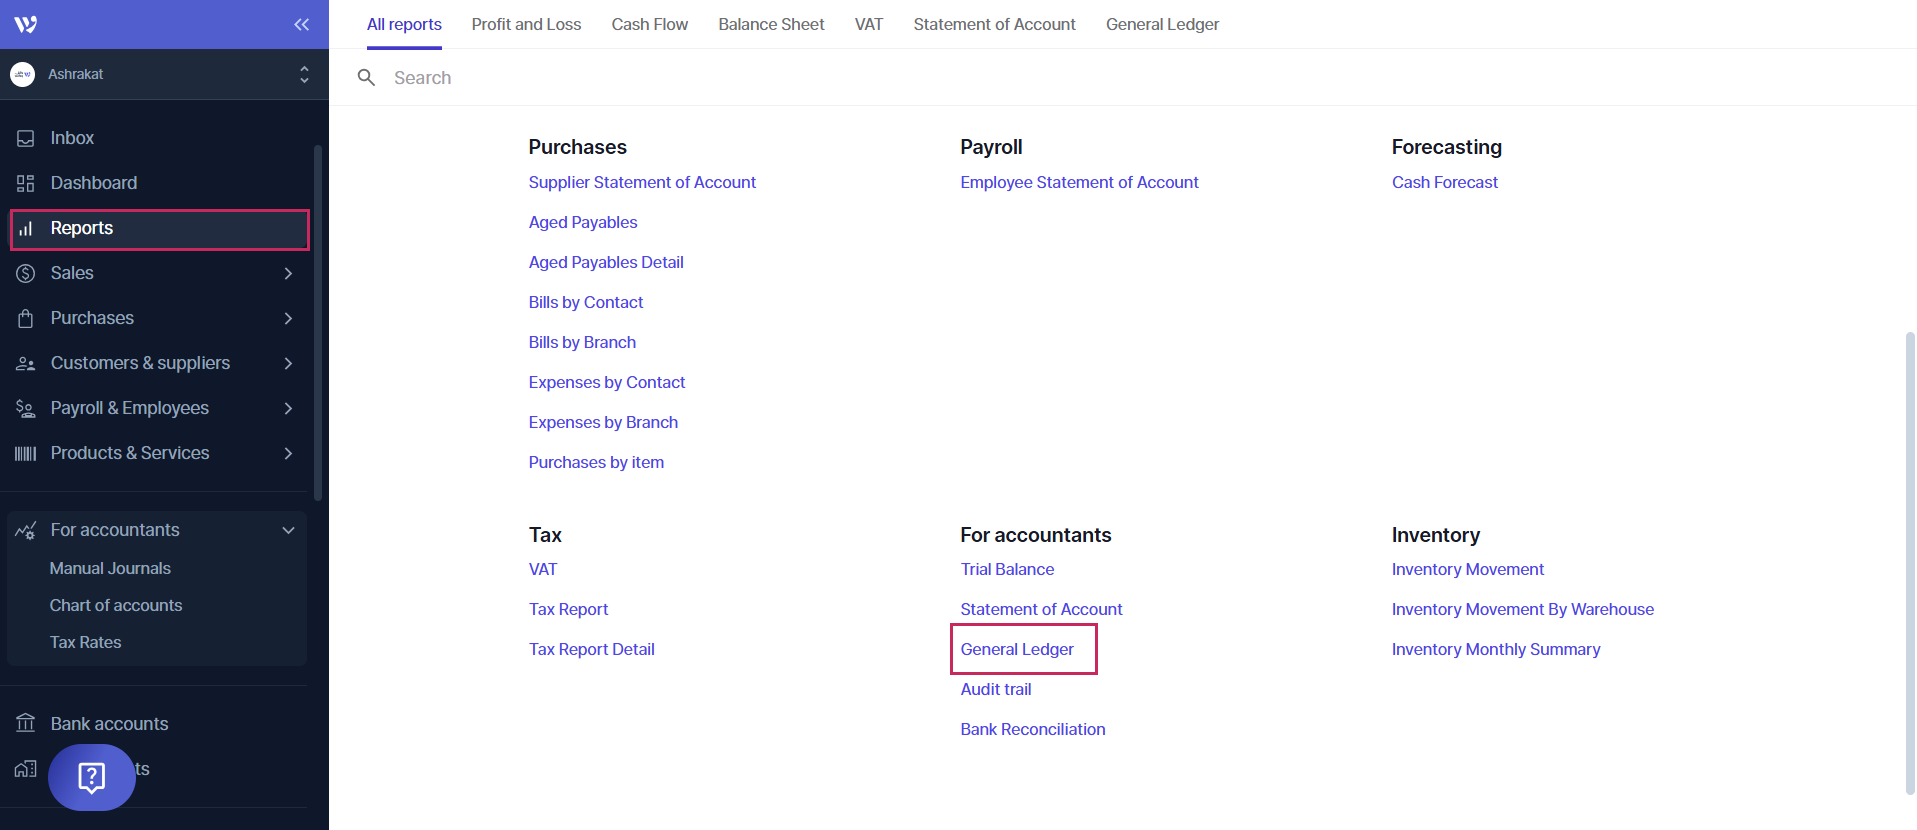The image size is (1917, 830).
Task: Open the help question-mark bubble
Action: pos(91,777)
